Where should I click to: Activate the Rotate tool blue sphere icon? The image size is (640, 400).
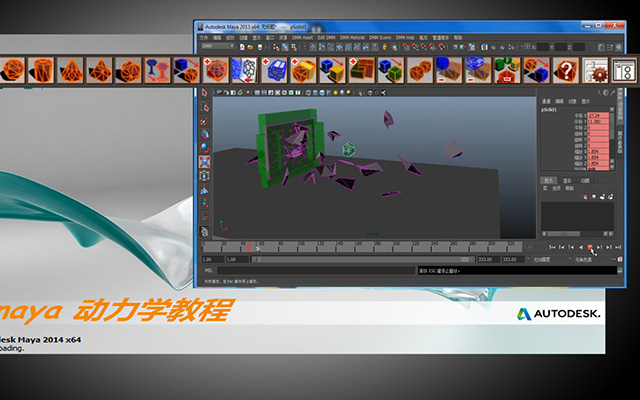click(x=204, y=148)
